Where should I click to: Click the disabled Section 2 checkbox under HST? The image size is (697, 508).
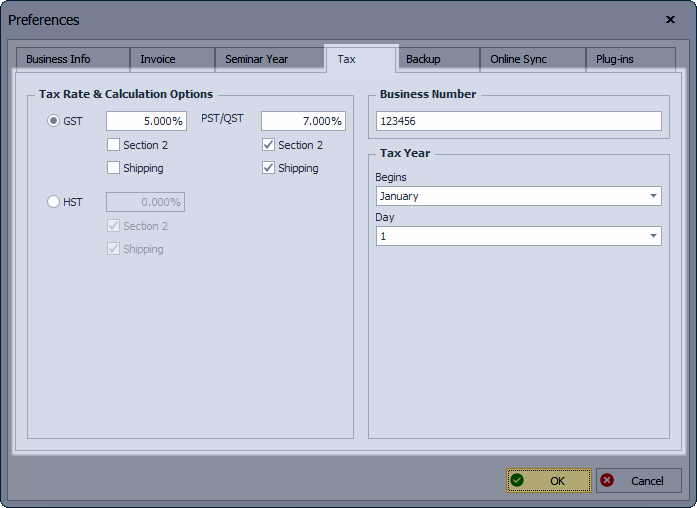click(x=113, y=225)
